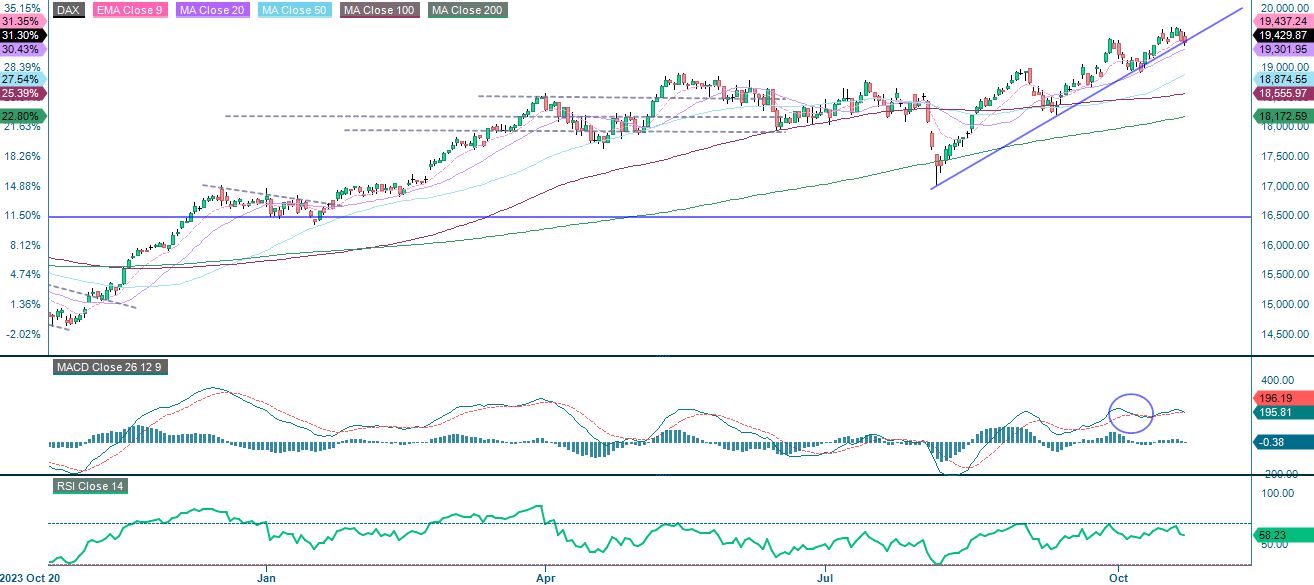The image size is (1314, 585).
Task: Click the 25.39% percentage tag
Action: [22, 93]
